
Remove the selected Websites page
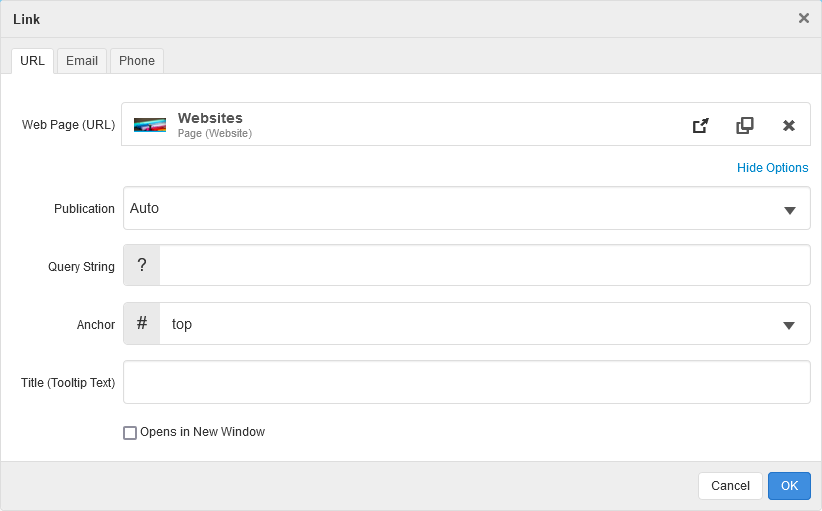click(x=789, y=125)
